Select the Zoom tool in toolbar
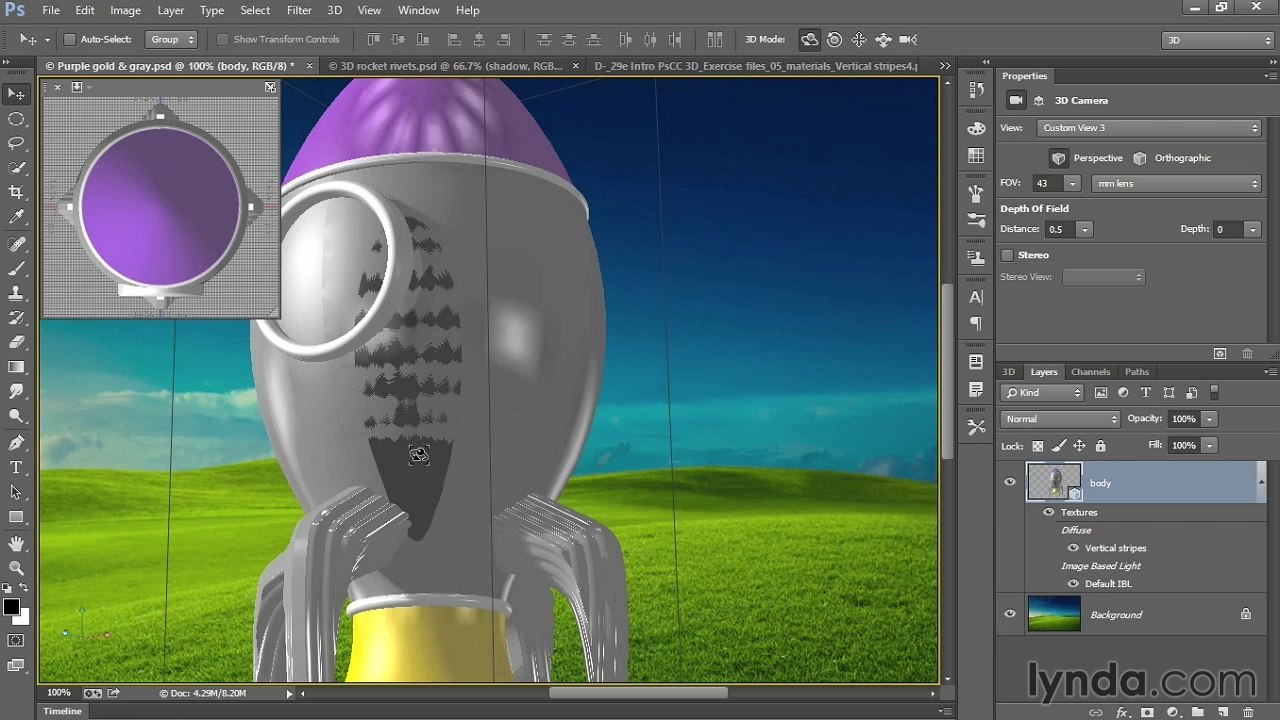Viewport: 1280px width, 720px height. point(16,567)
